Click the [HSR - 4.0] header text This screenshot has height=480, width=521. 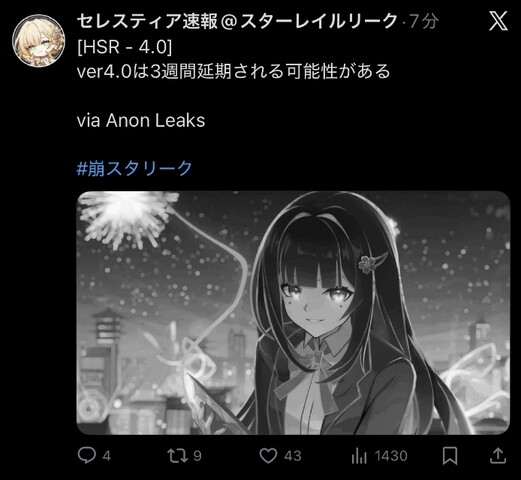(124, 47)
